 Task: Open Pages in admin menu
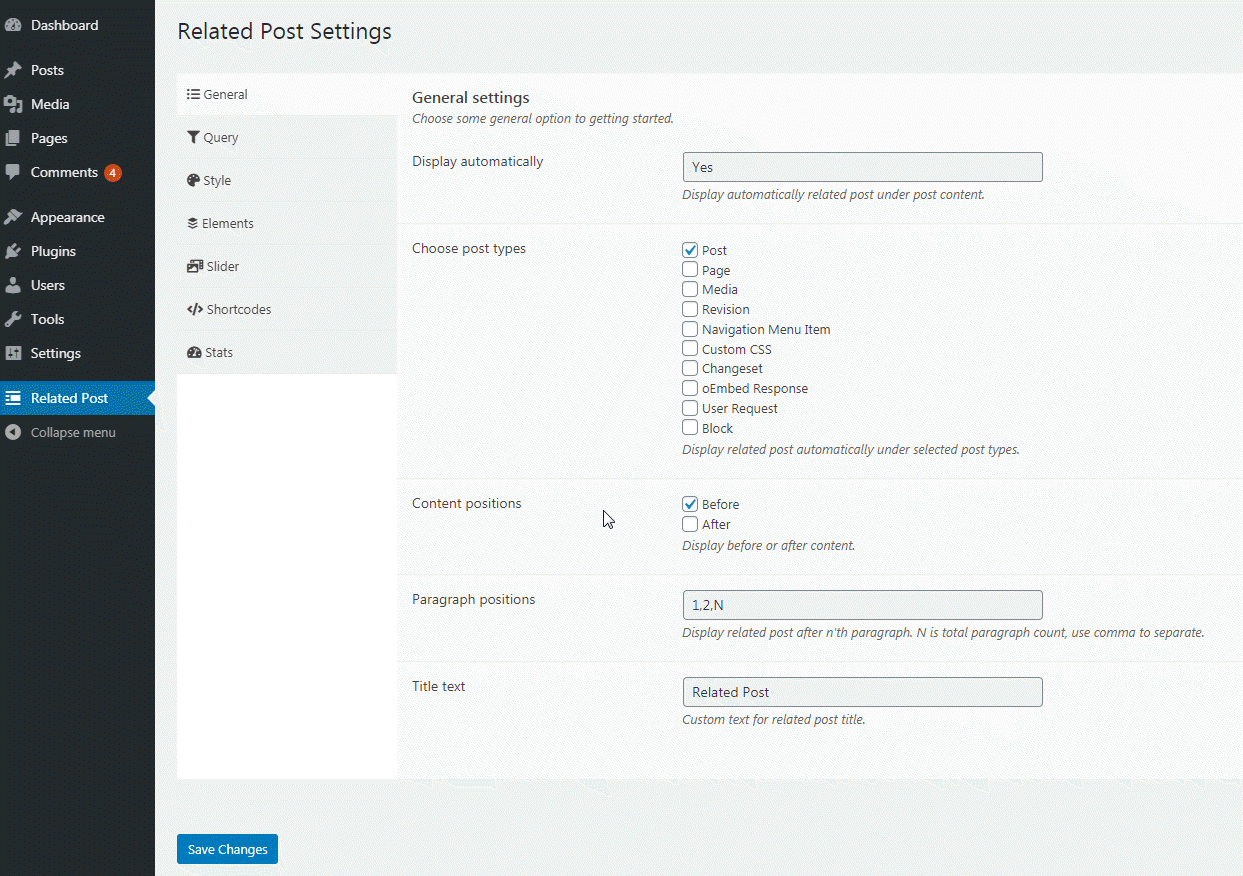[x=77, y=138]
